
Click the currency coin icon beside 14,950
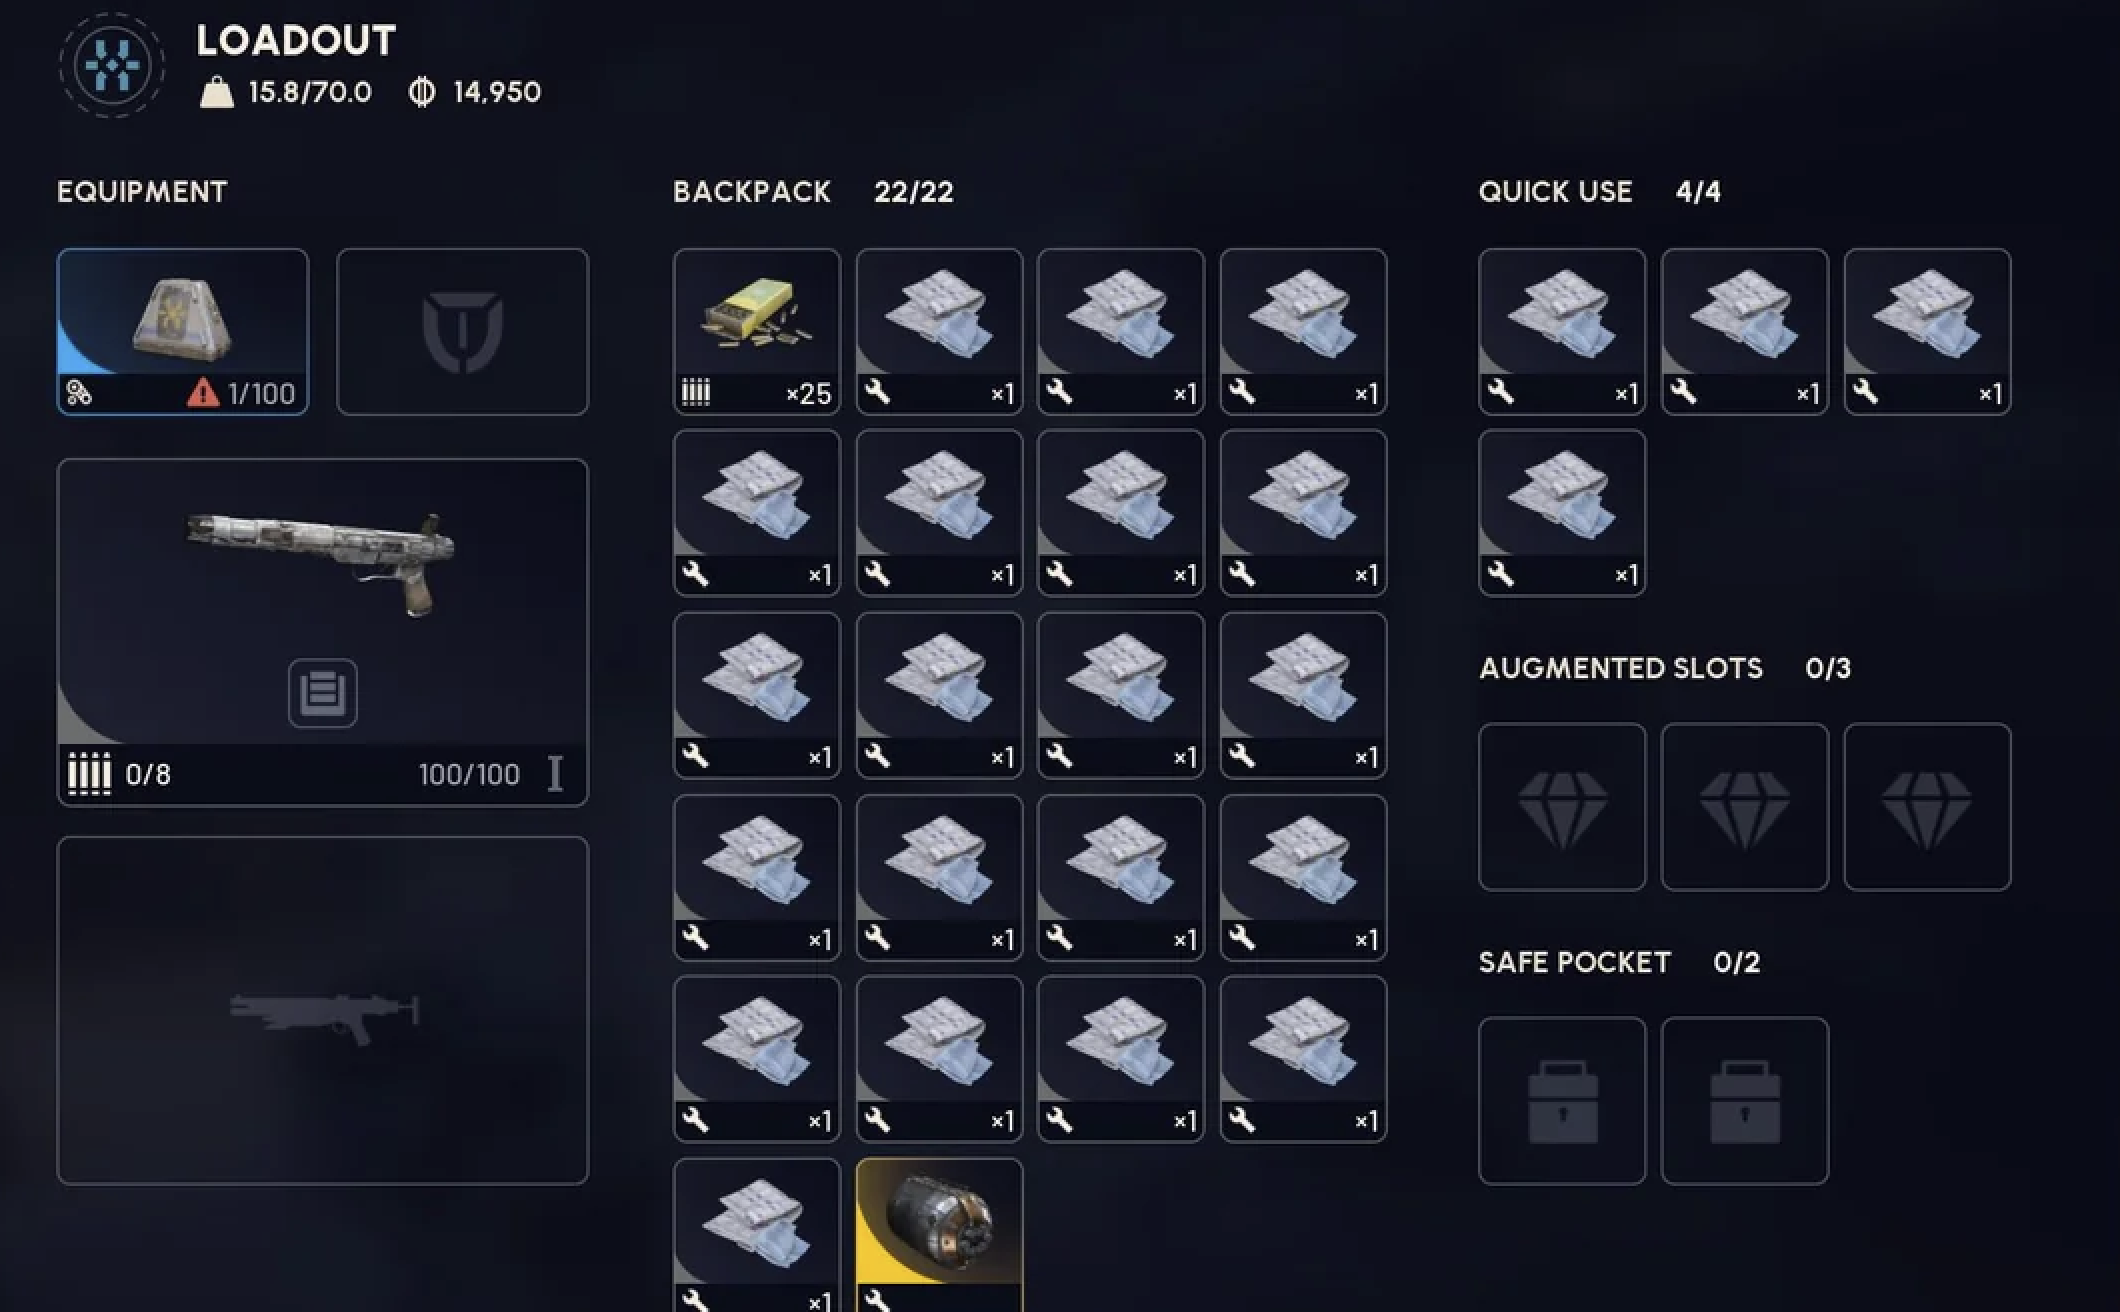coord(422,92)
